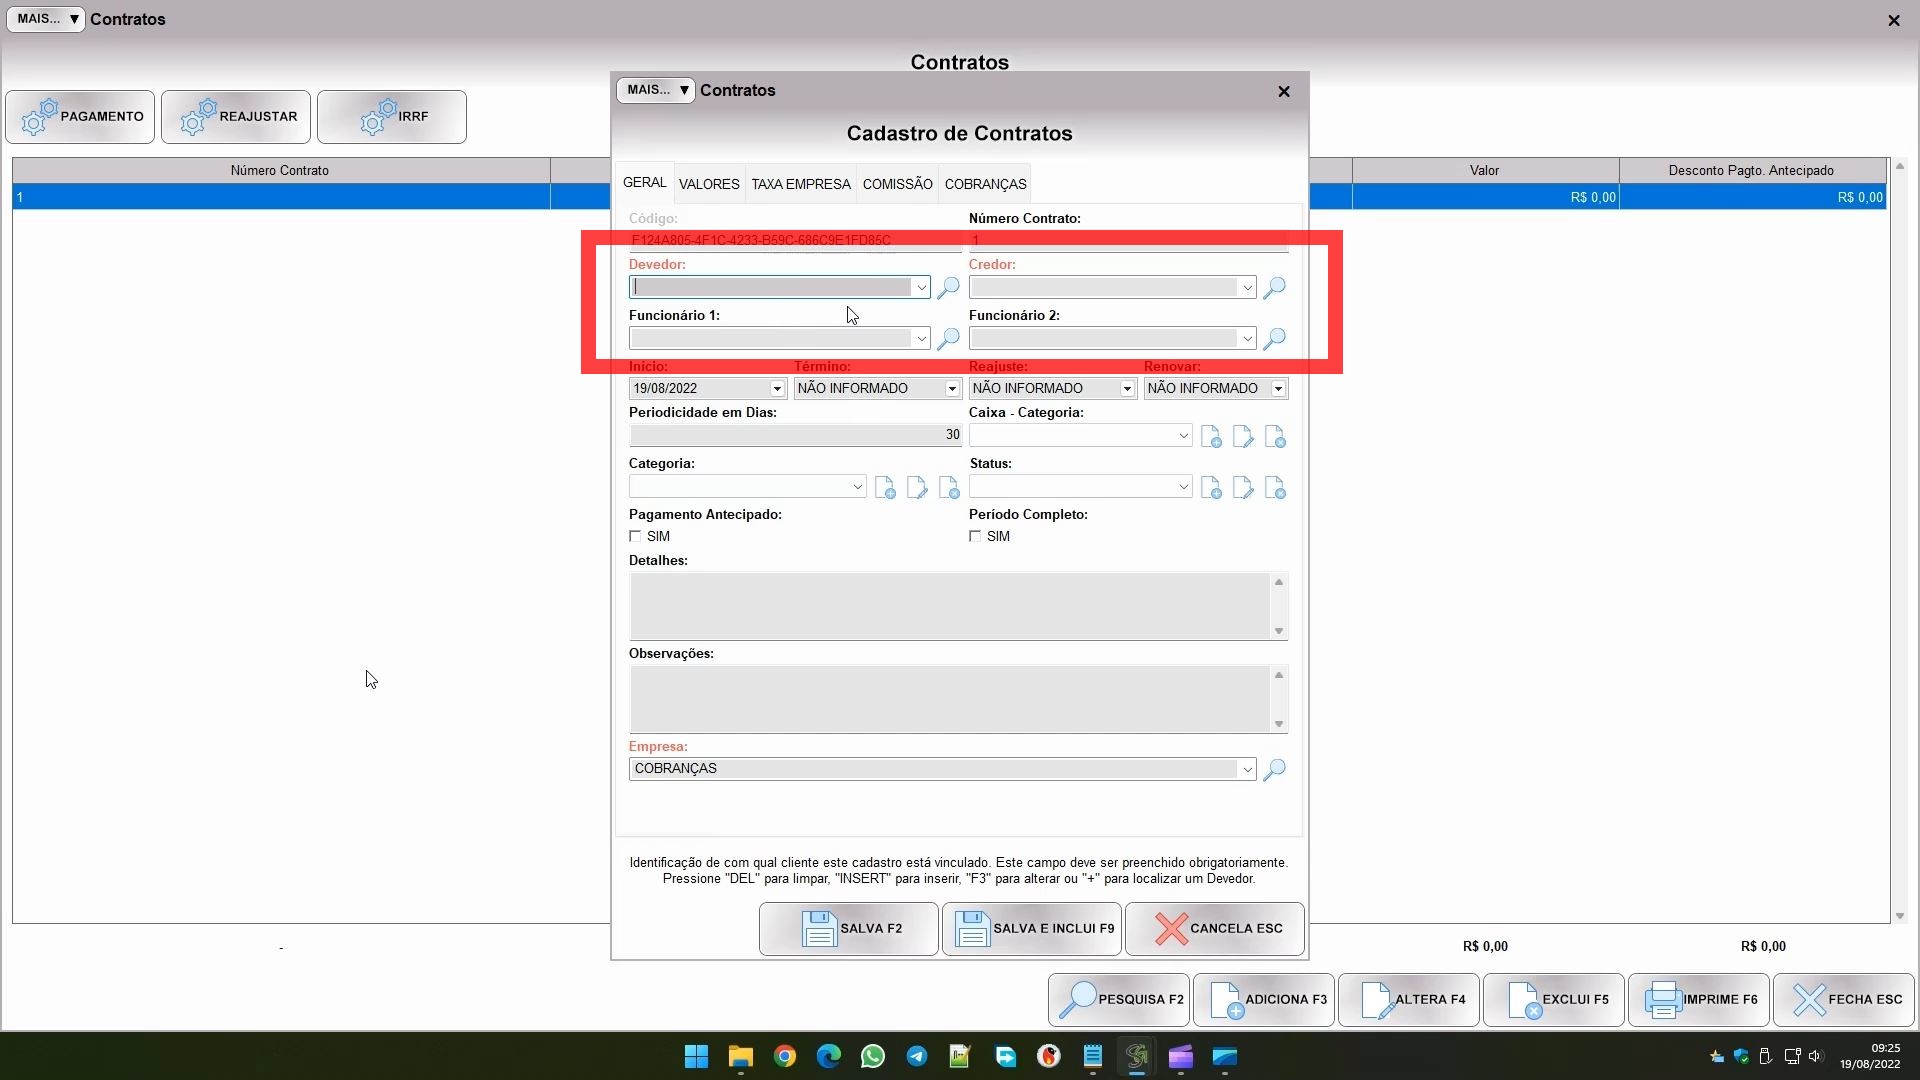
Task: Click inside the Detalhes text area
Action: 949,606
